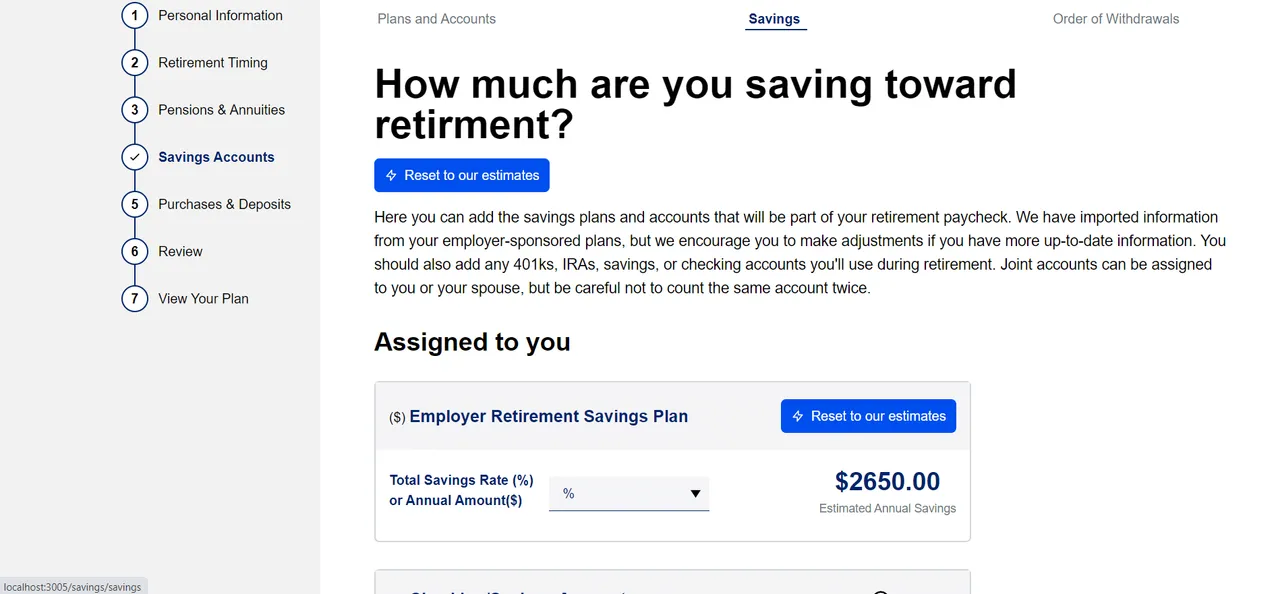Click the top Reset to our estimates button
The height and width of the screenshot is (594, 1280).
click(x=461, y=174)
